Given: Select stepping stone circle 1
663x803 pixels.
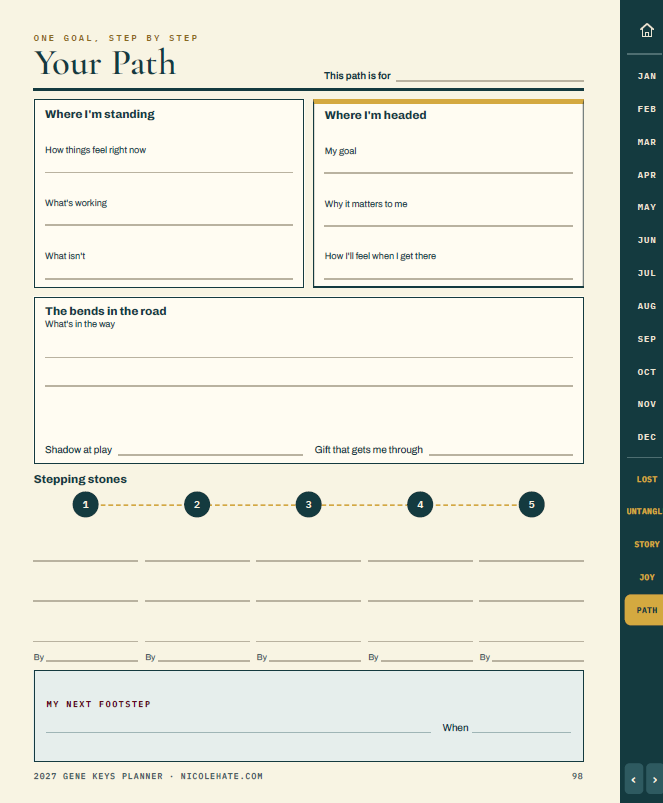Looking at the screenshot, I should point(85,504).
